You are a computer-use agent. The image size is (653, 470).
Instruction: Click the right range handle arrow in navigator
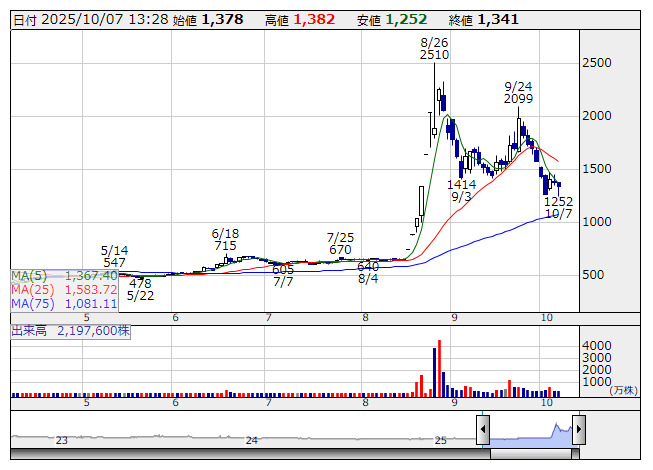577,431
